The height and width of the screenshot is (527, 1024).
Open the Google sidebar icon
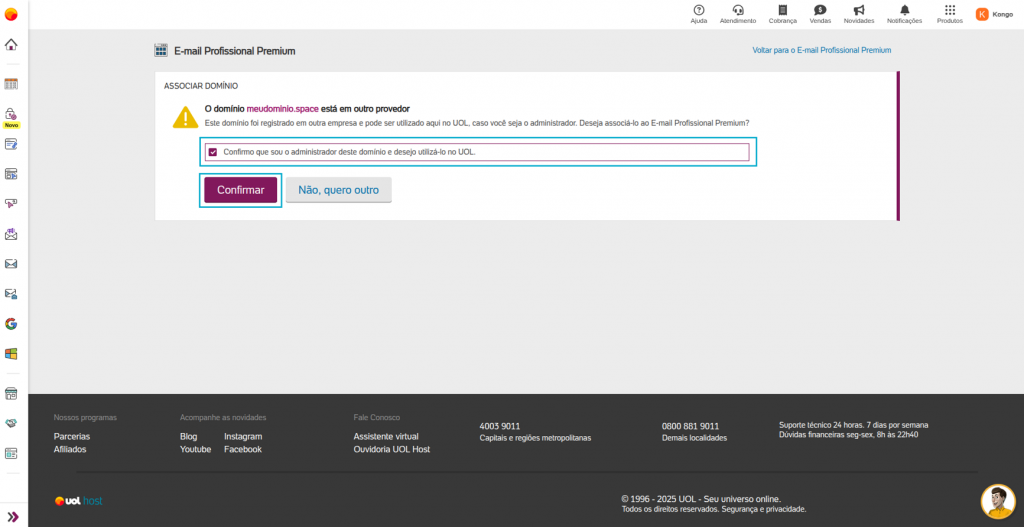(11, 324)
